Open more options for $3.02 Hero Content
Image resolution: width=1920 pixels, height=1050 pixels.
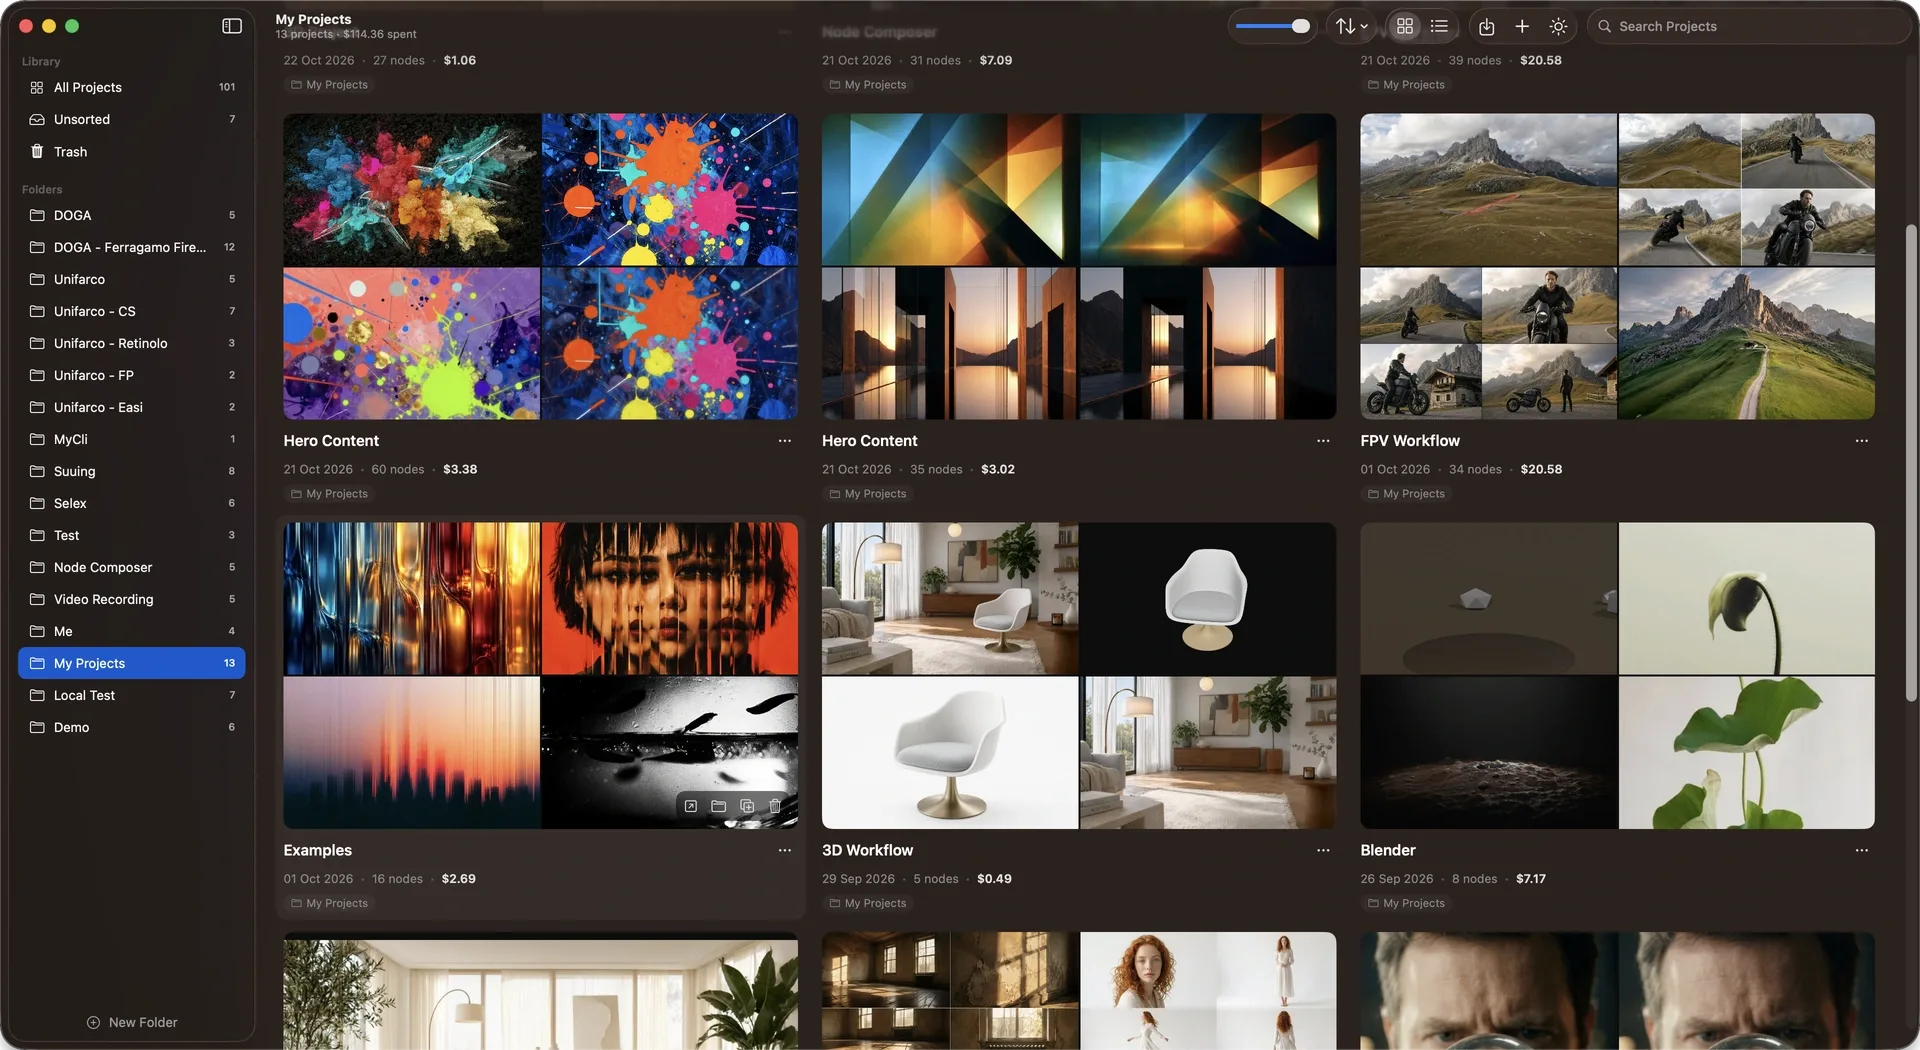(1323, 440)
